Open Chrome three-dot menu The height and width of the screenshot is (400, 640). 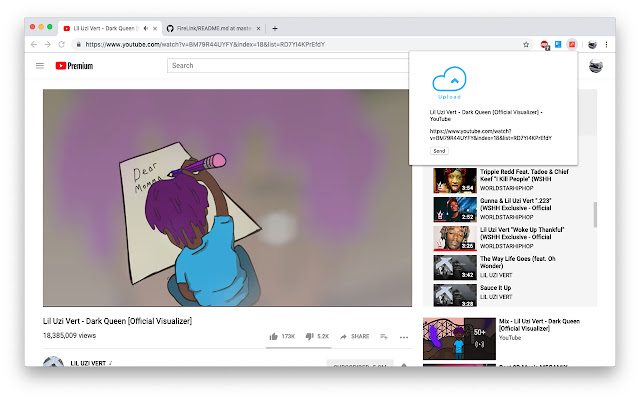coord(606,44)
